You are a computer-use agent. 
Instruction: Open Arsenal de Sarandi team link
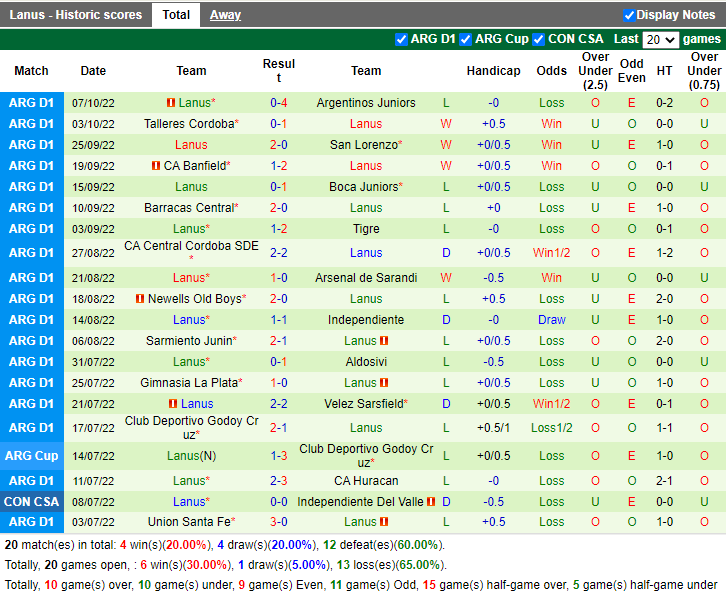tap(366, 278)
